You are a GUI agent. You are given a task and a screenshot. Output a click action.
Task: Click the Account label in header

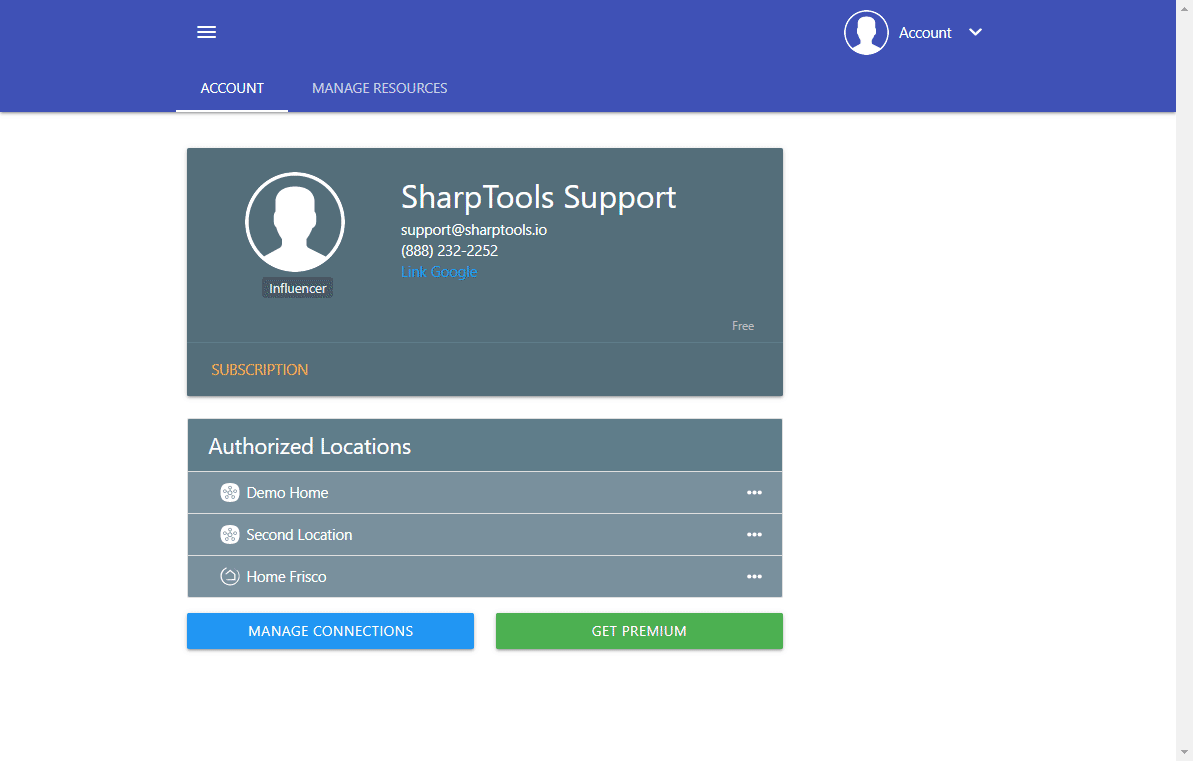click(x=925, y=33)
